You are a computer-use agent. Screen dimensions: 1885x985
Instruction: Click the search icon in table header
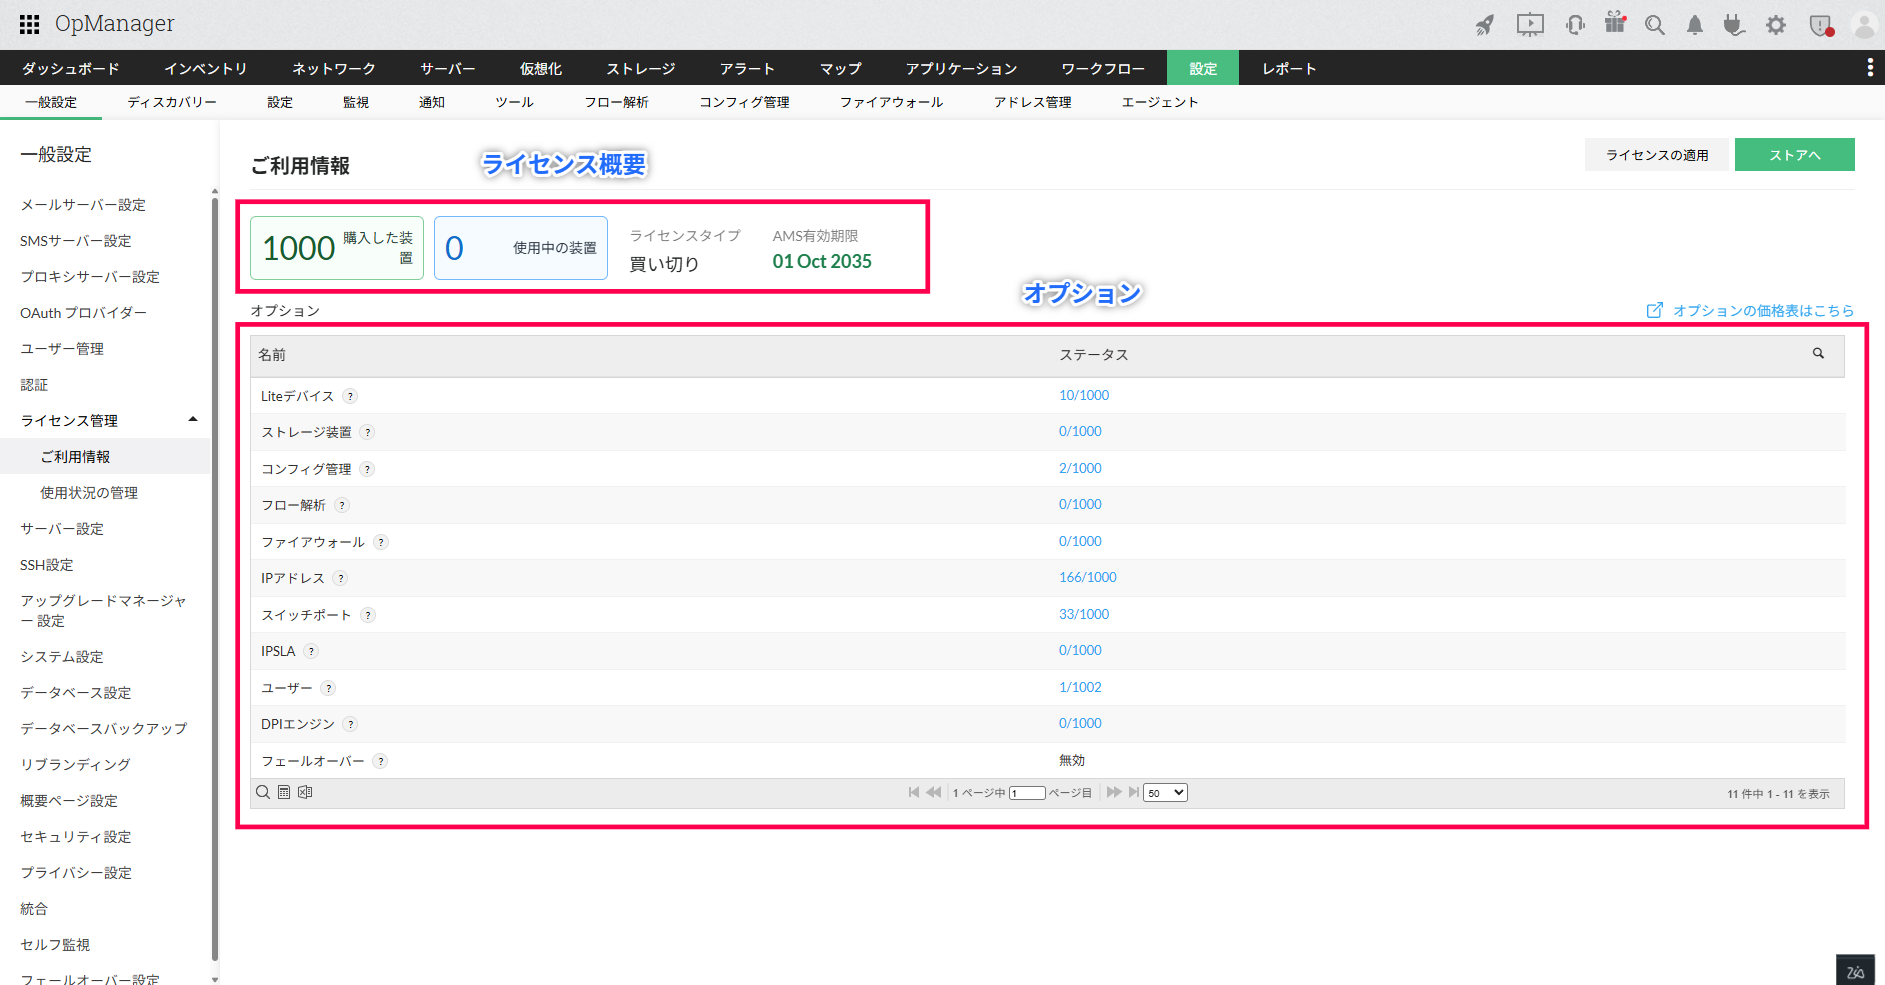tap(1818, 353)
